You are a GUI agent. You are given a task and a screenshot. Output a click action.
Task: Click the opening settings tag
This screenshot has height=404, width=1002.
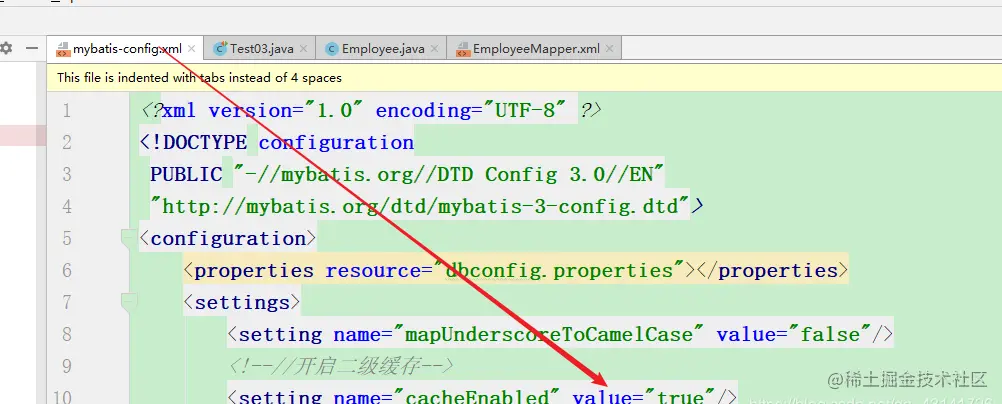pos(242,302)
